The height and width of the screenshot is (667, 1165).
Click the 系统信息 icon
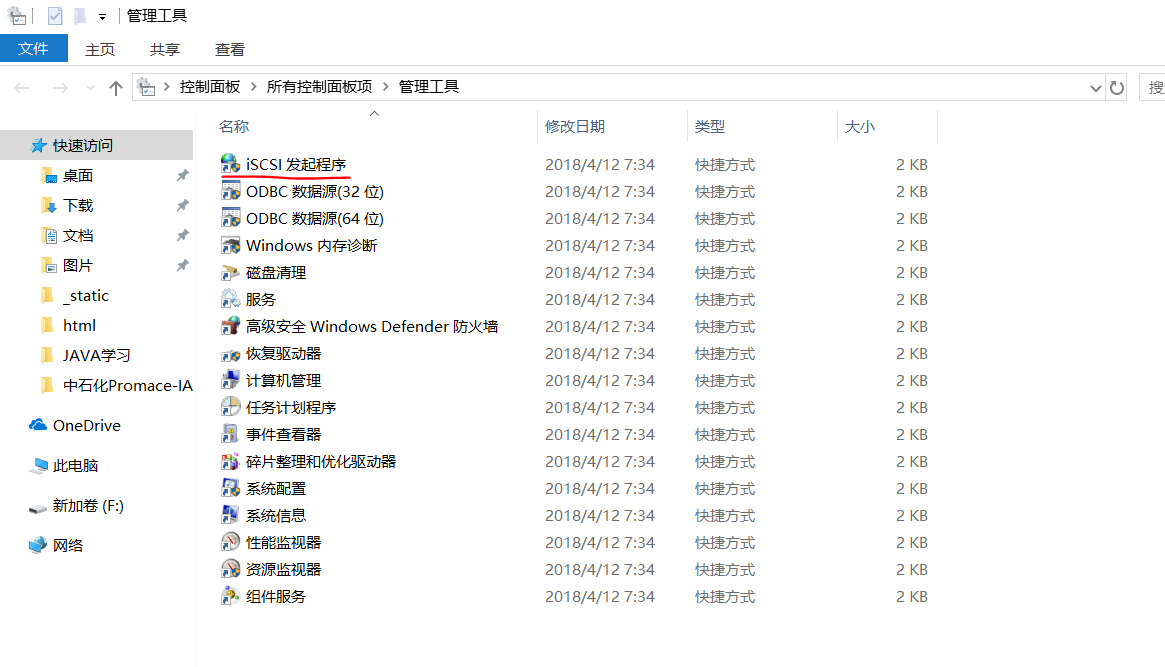tap(230, 515)
